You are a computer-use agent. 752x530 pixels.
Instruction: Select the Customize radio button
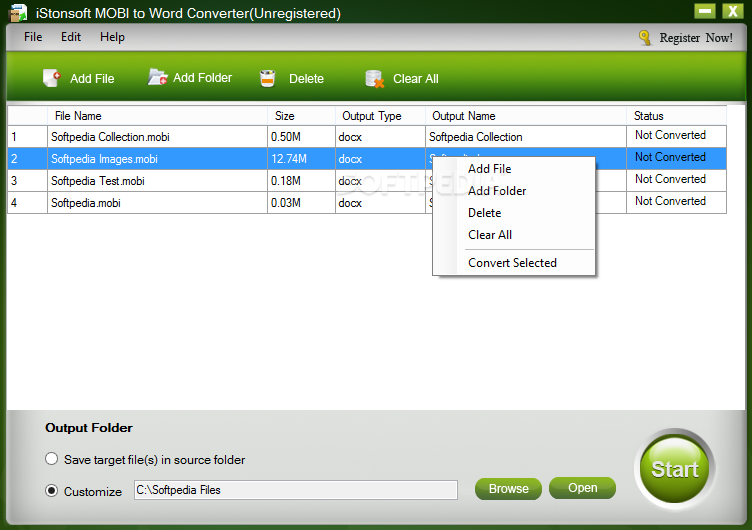(51, 491)
